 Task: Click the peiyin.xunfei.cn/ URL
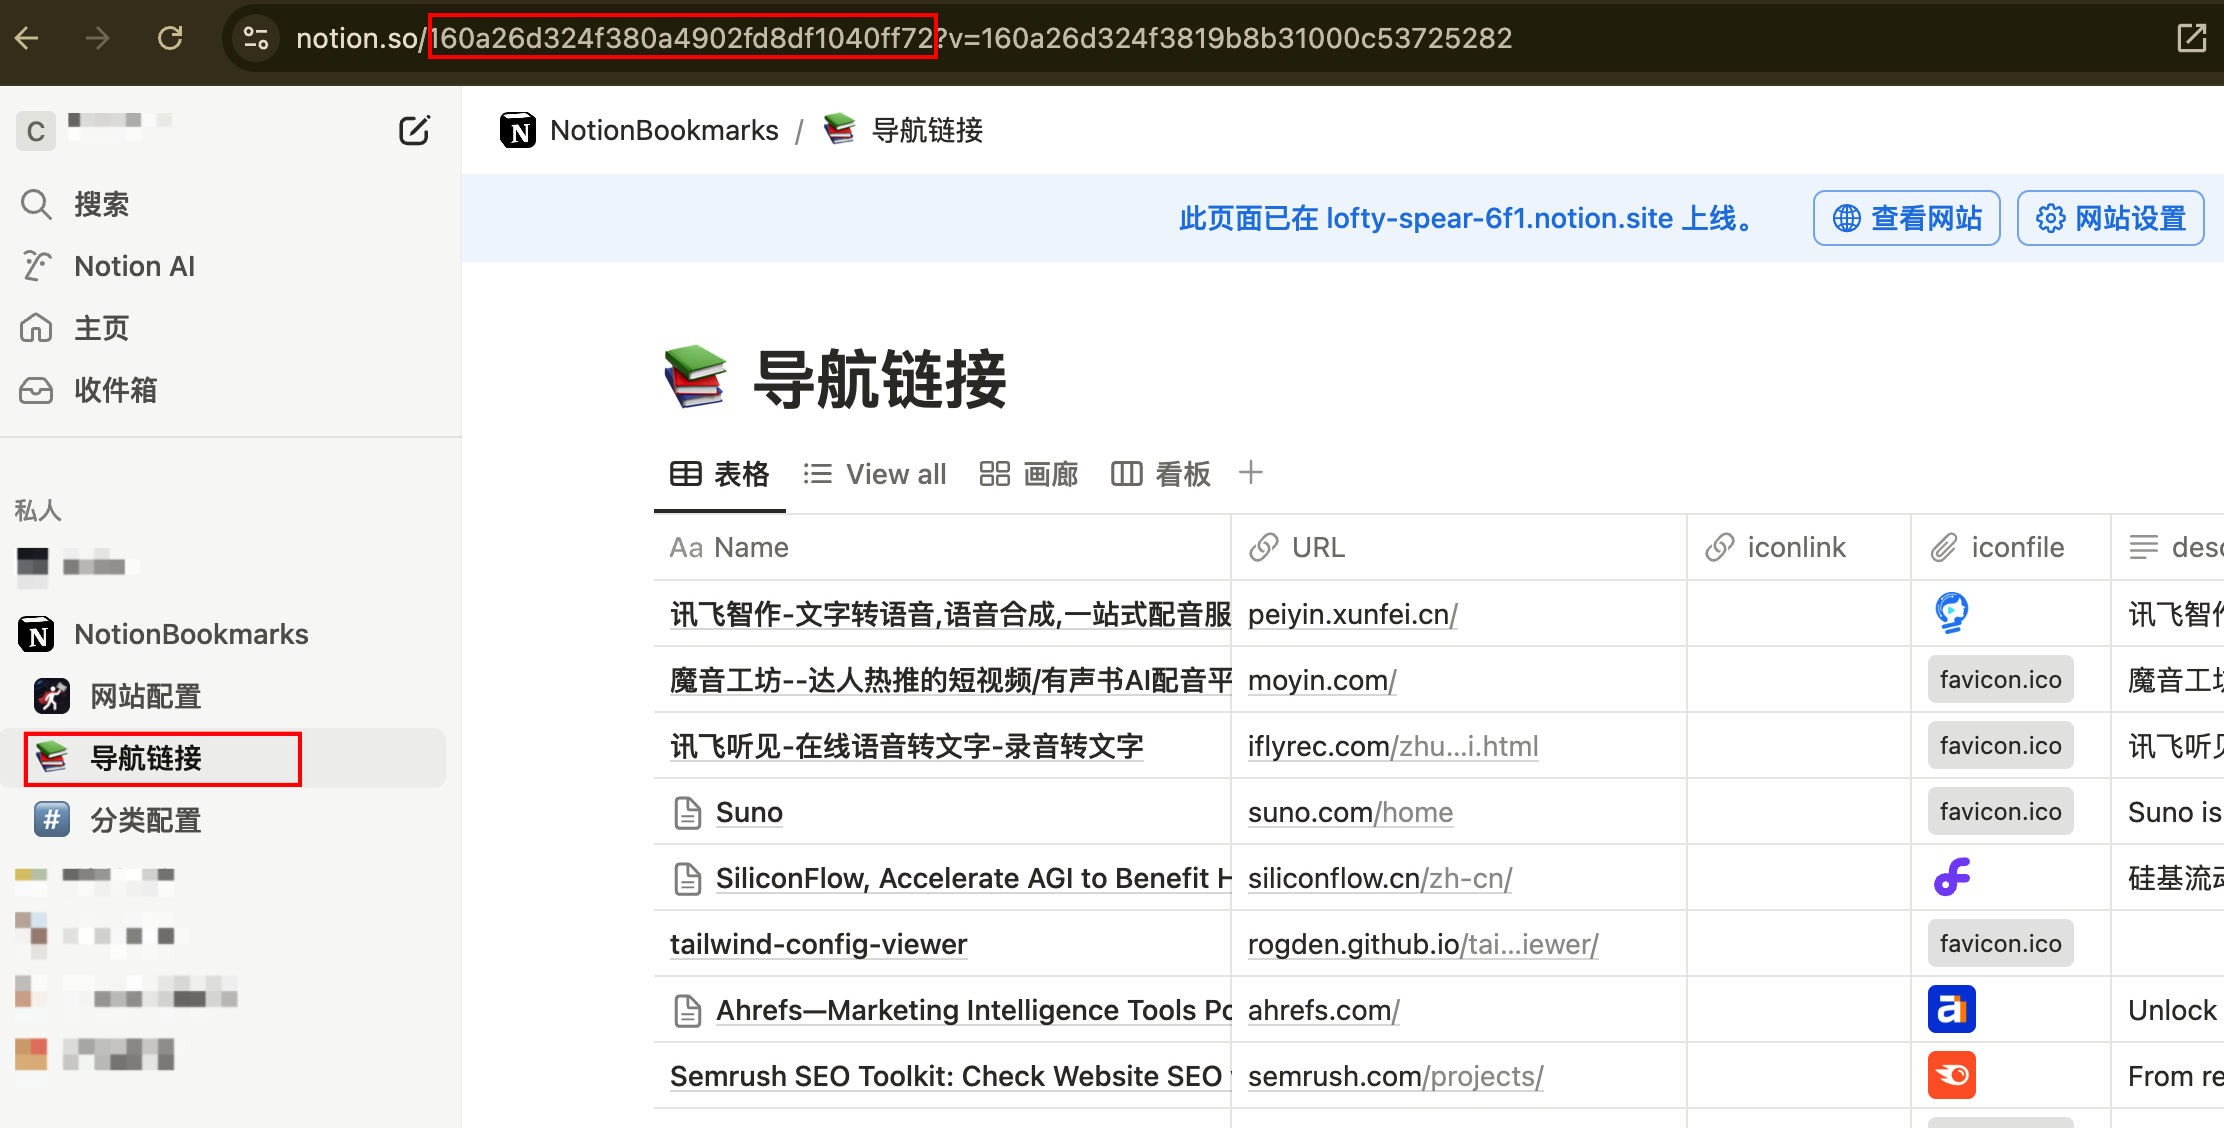pyautogui.click(x=1353, y=614)
